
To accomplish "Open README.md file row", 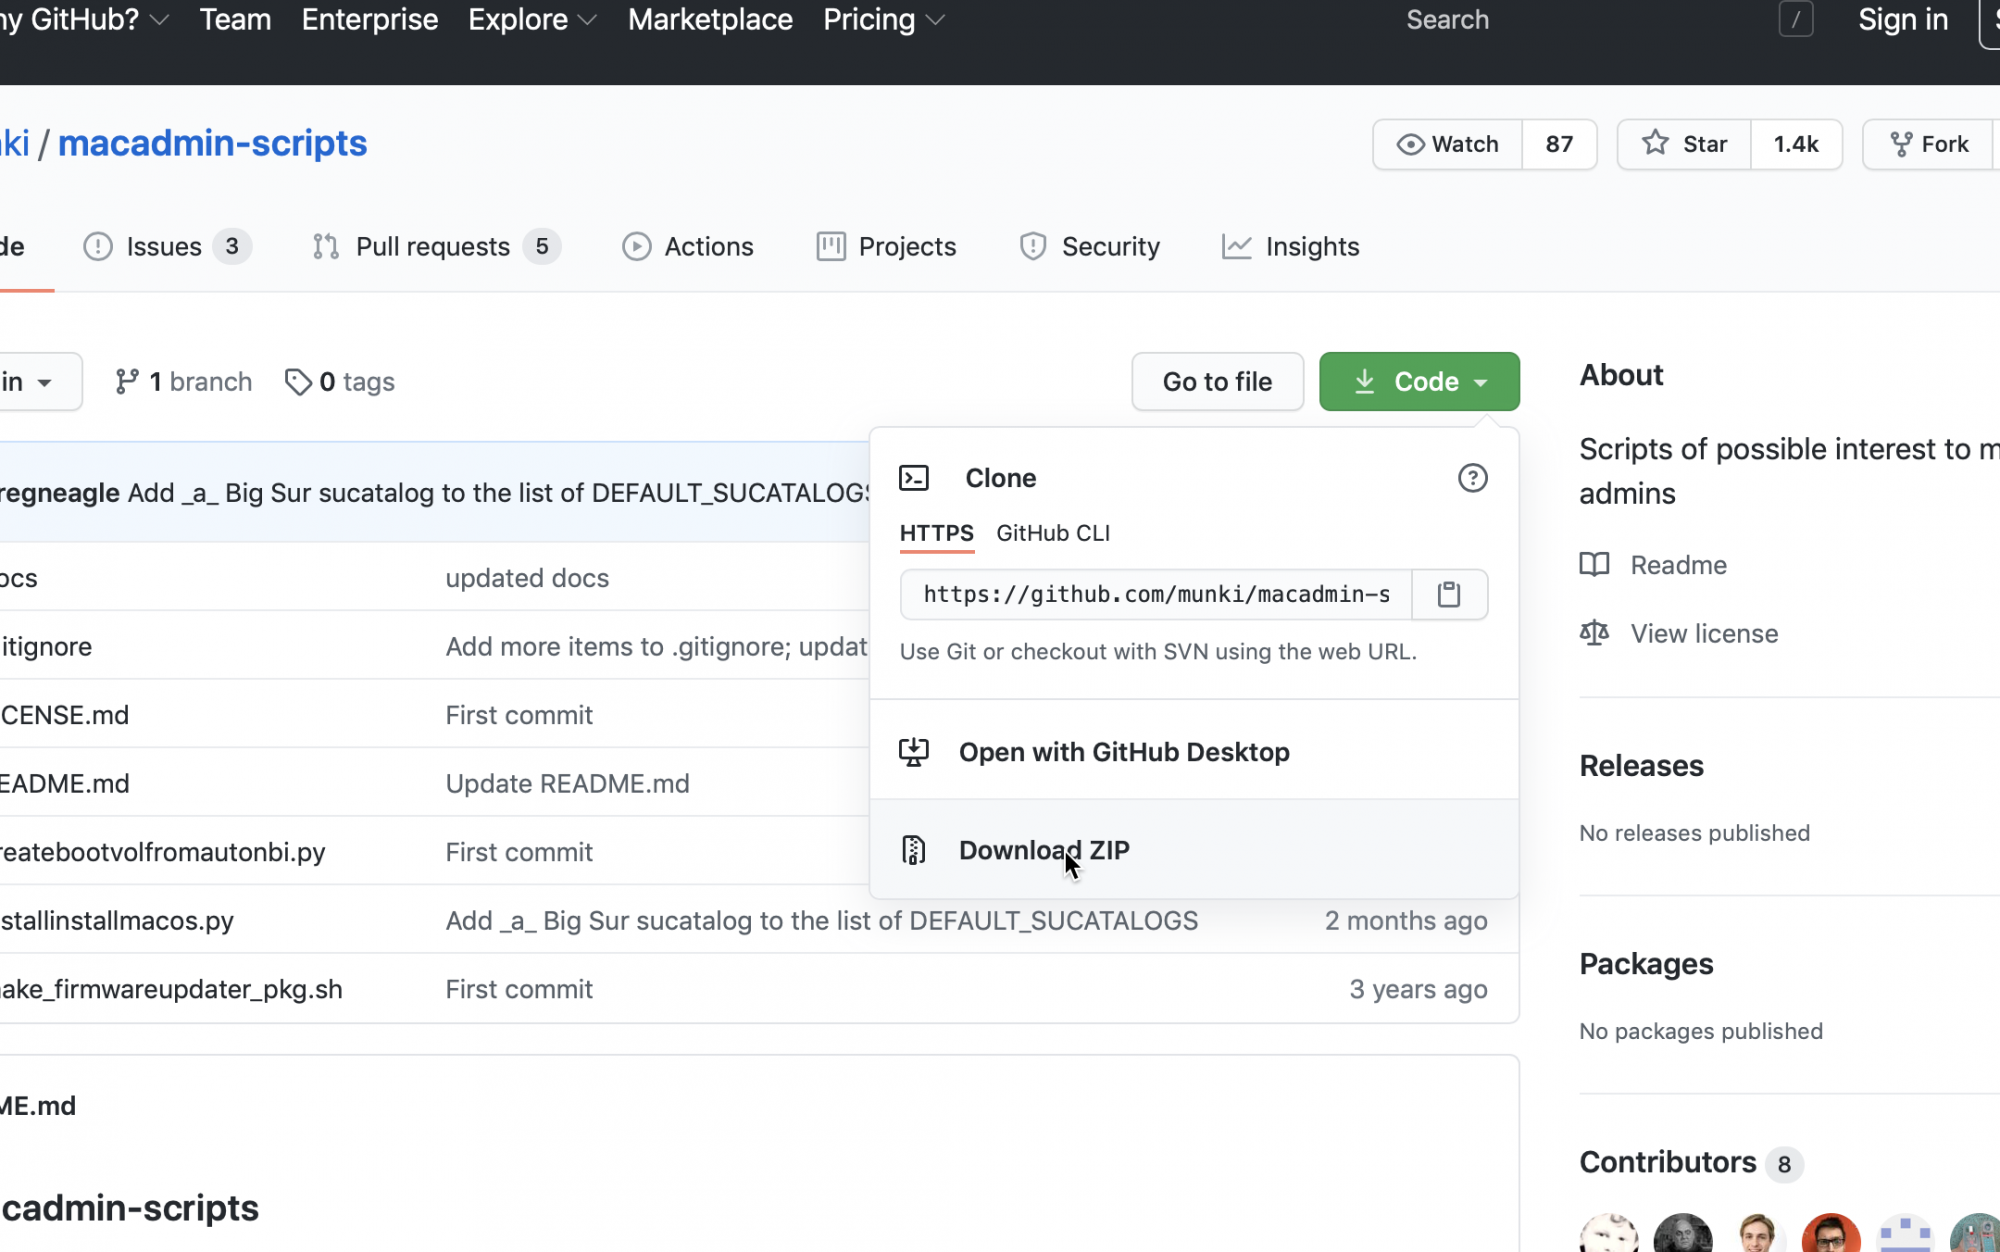I will [x=65, y=783].
